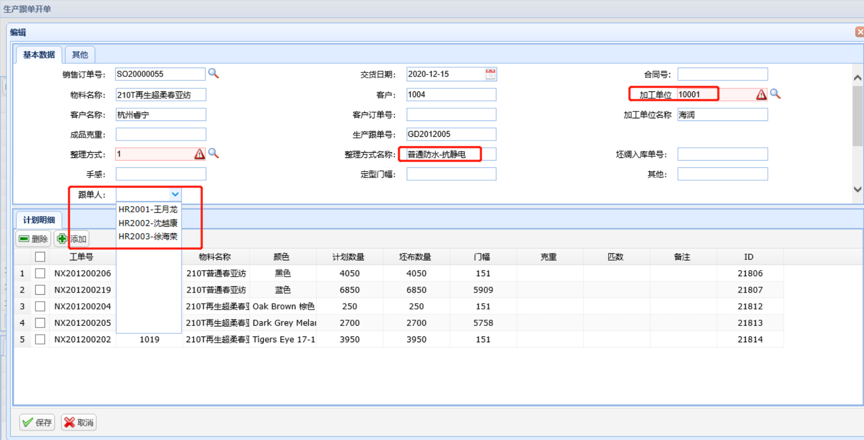Click search icon beside 销售订单号 field
864x440 pixels.
click(213, 74)
